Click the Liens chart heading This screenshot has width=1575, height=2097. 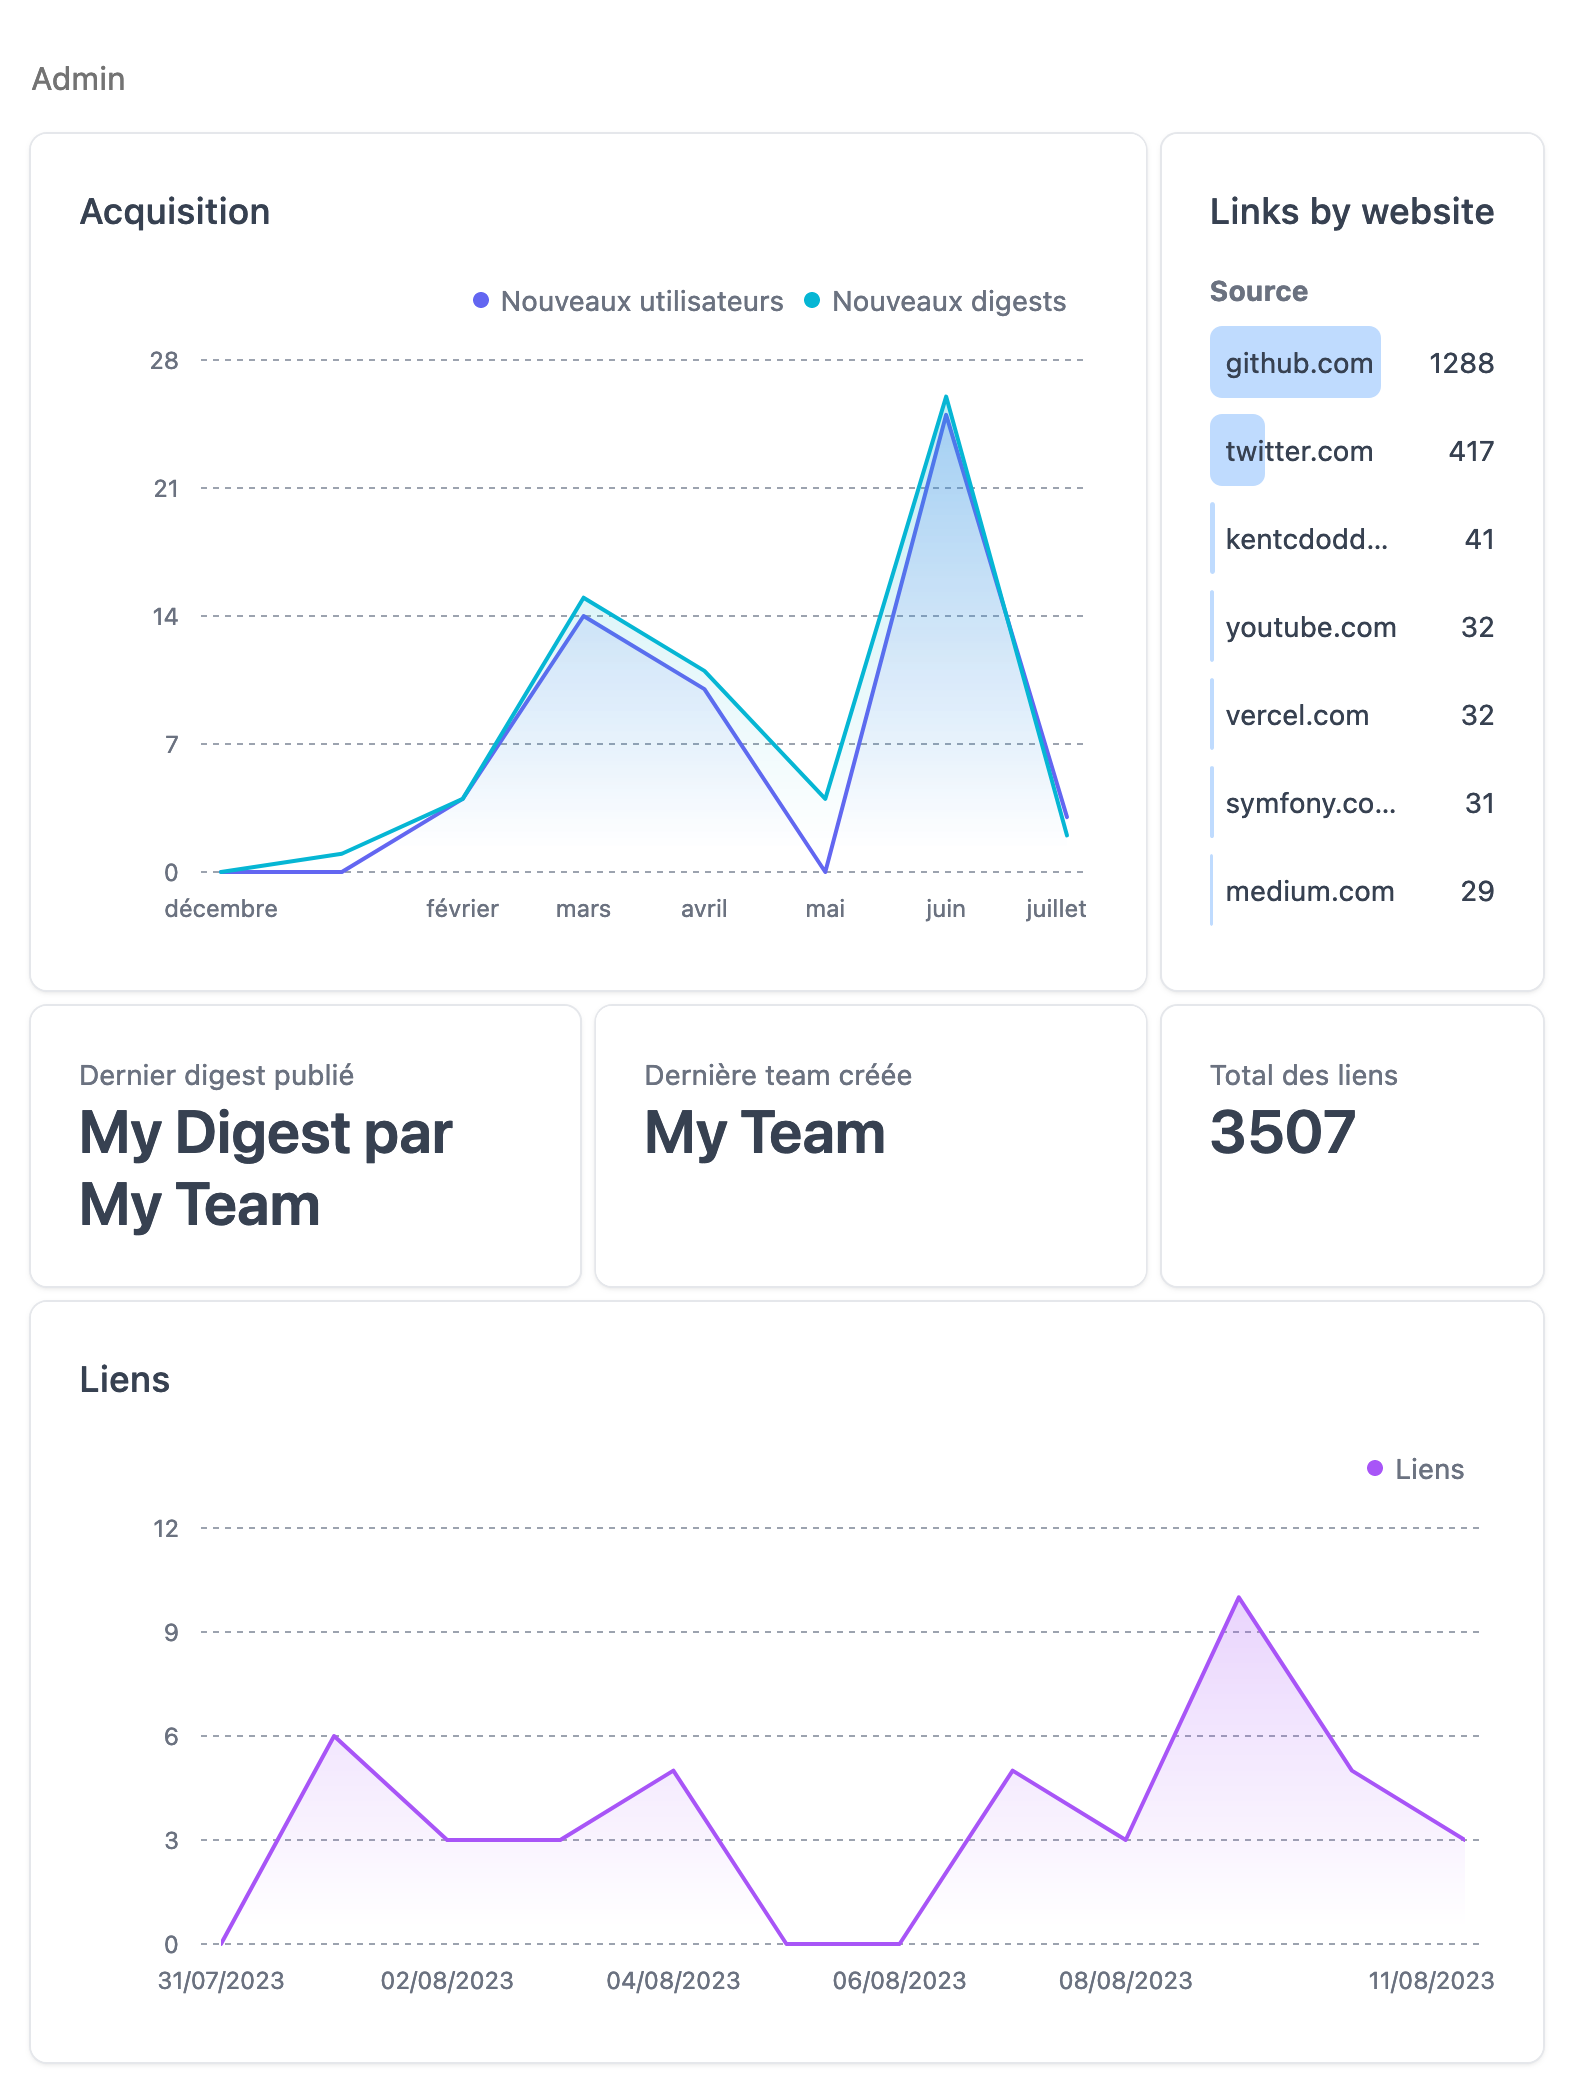(x=125, y=1380)
